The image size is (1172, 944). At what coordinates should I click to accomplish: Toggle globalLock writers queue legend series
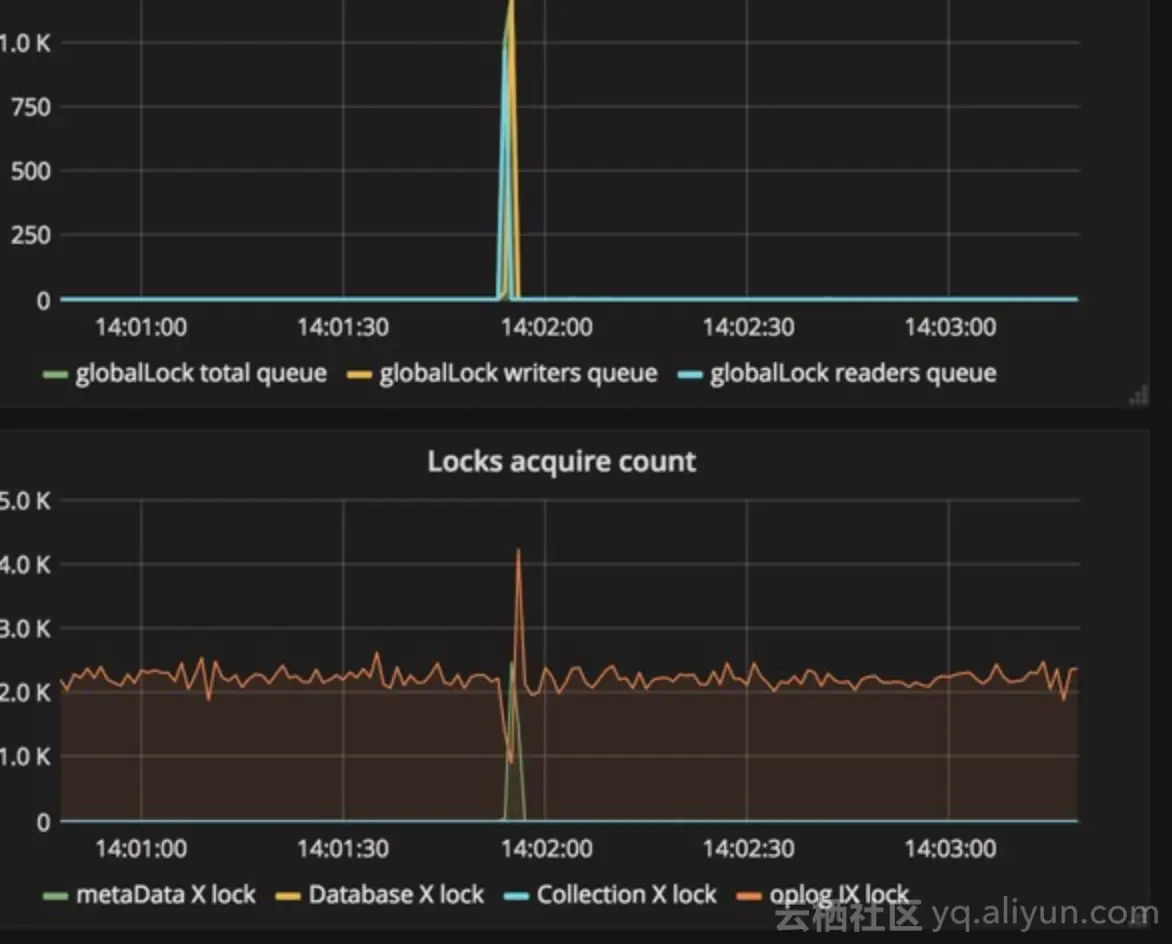519,373
